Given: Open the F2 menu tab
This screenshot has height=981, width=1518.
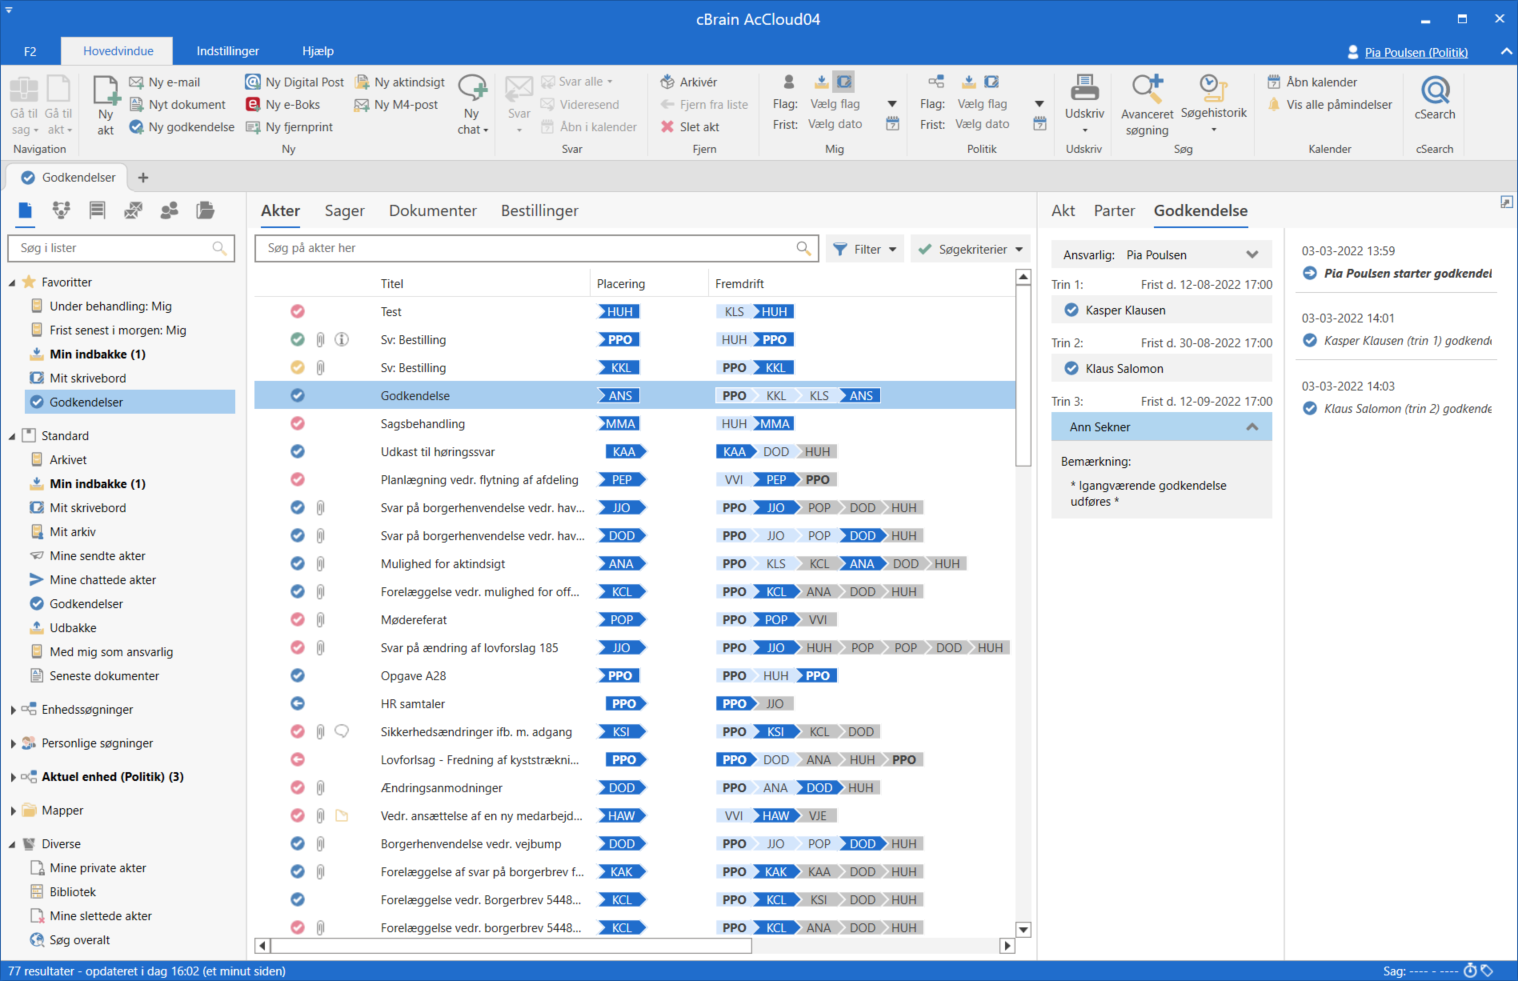Looking at the screenshot, I should click(30, 51).
